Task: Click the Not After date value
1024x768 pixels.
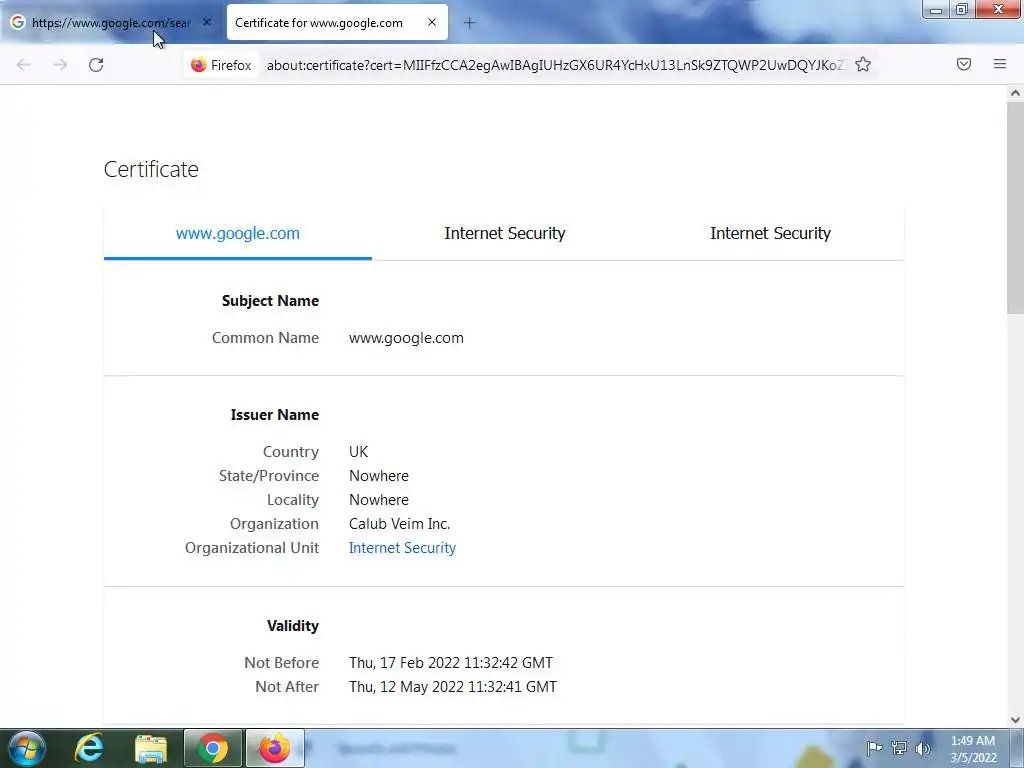Action: (x=453, y=687)
